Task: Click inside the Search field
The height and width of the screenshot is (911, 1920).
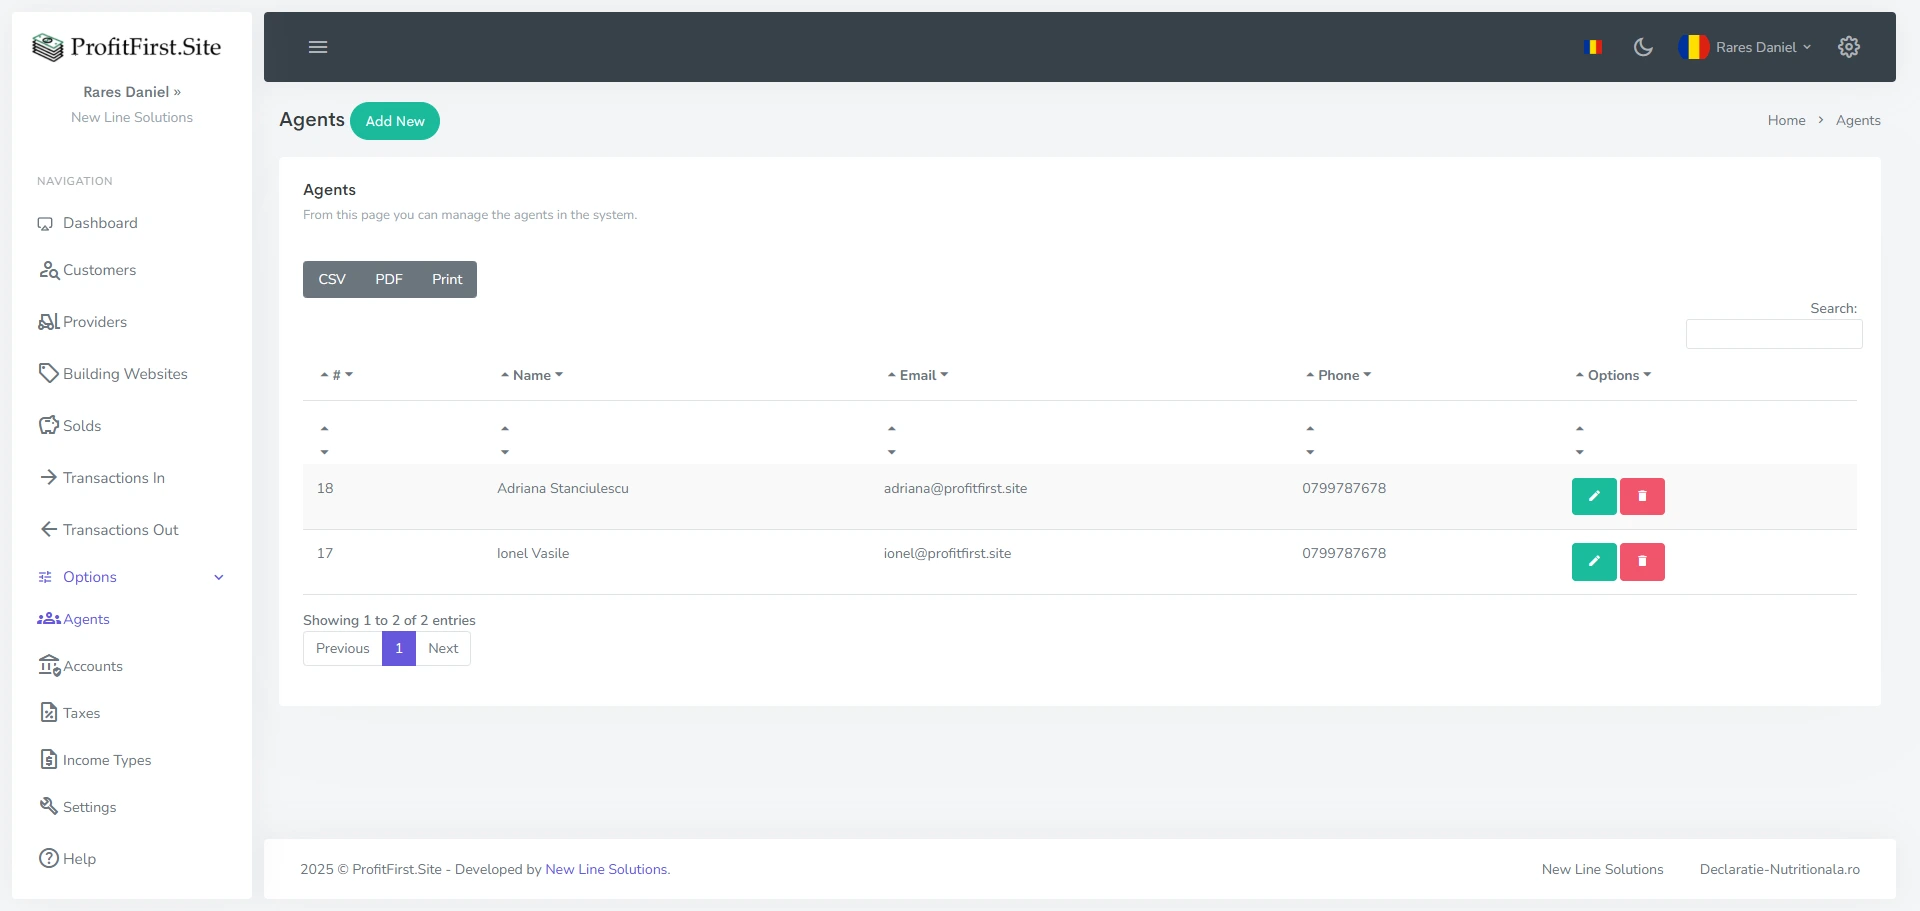Action: 1774,334
